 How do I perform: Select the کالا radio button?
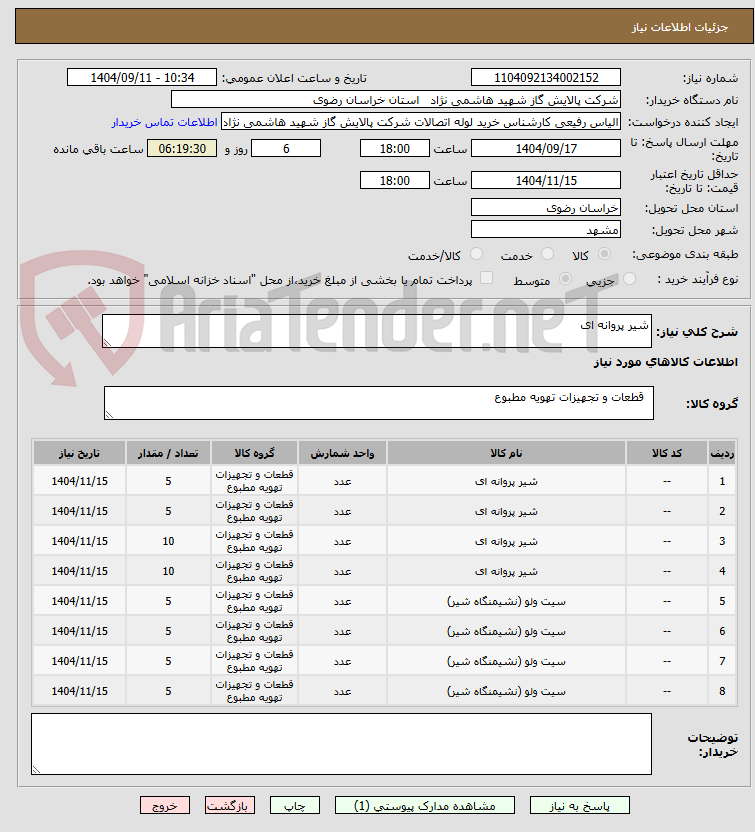[604, 254]
